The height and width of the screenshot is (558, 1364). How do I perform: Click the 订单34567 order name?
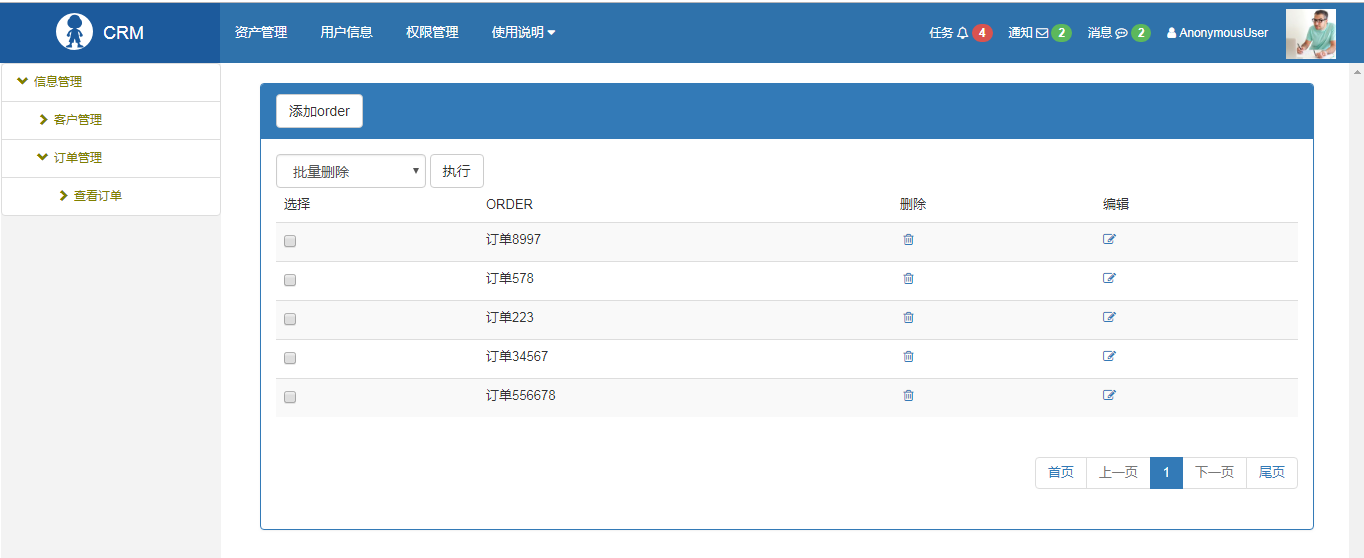pos(517,356)
